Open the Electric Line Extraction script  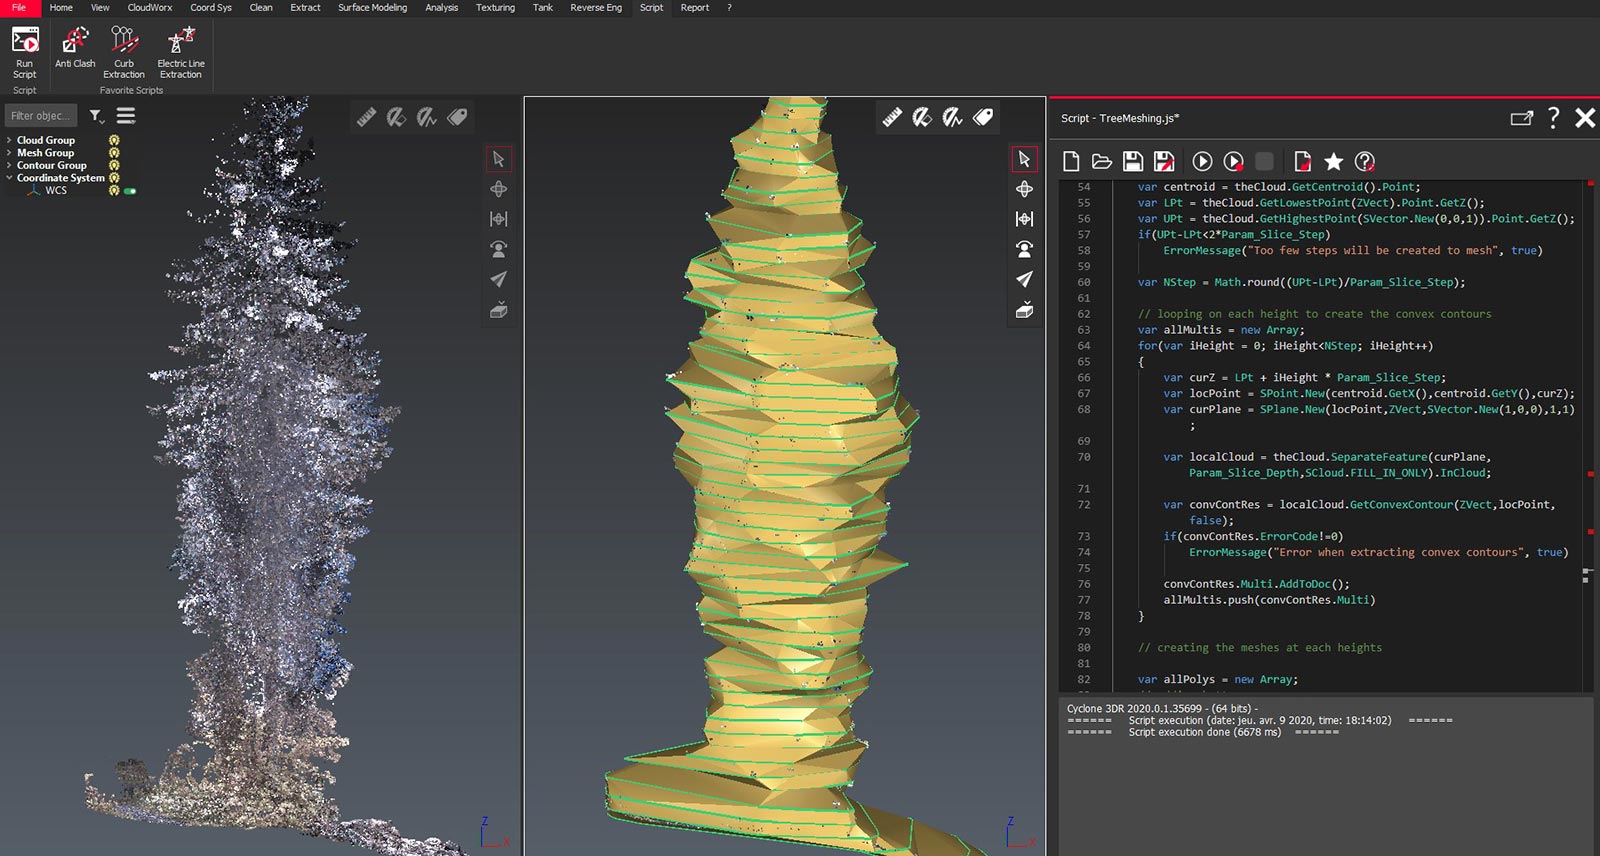tap(181, 52)
